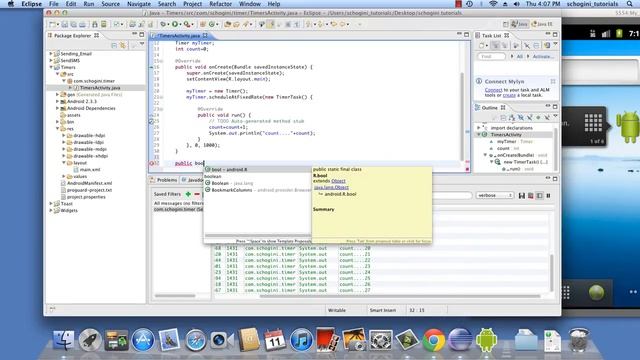
Task: Expand the Sending_Email project
Action: click(x=51, y=53)
